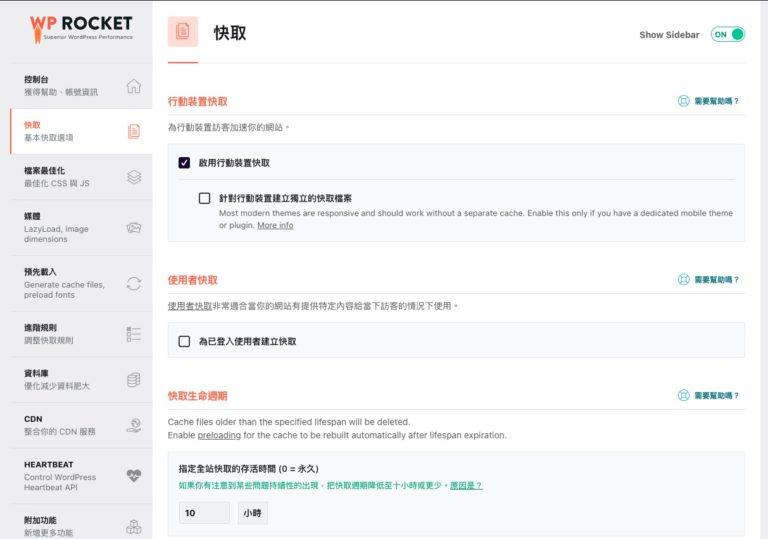Turn off the Show Sidebar switch
The width and height of the screenshot is (768, 539).
[727, 34]
